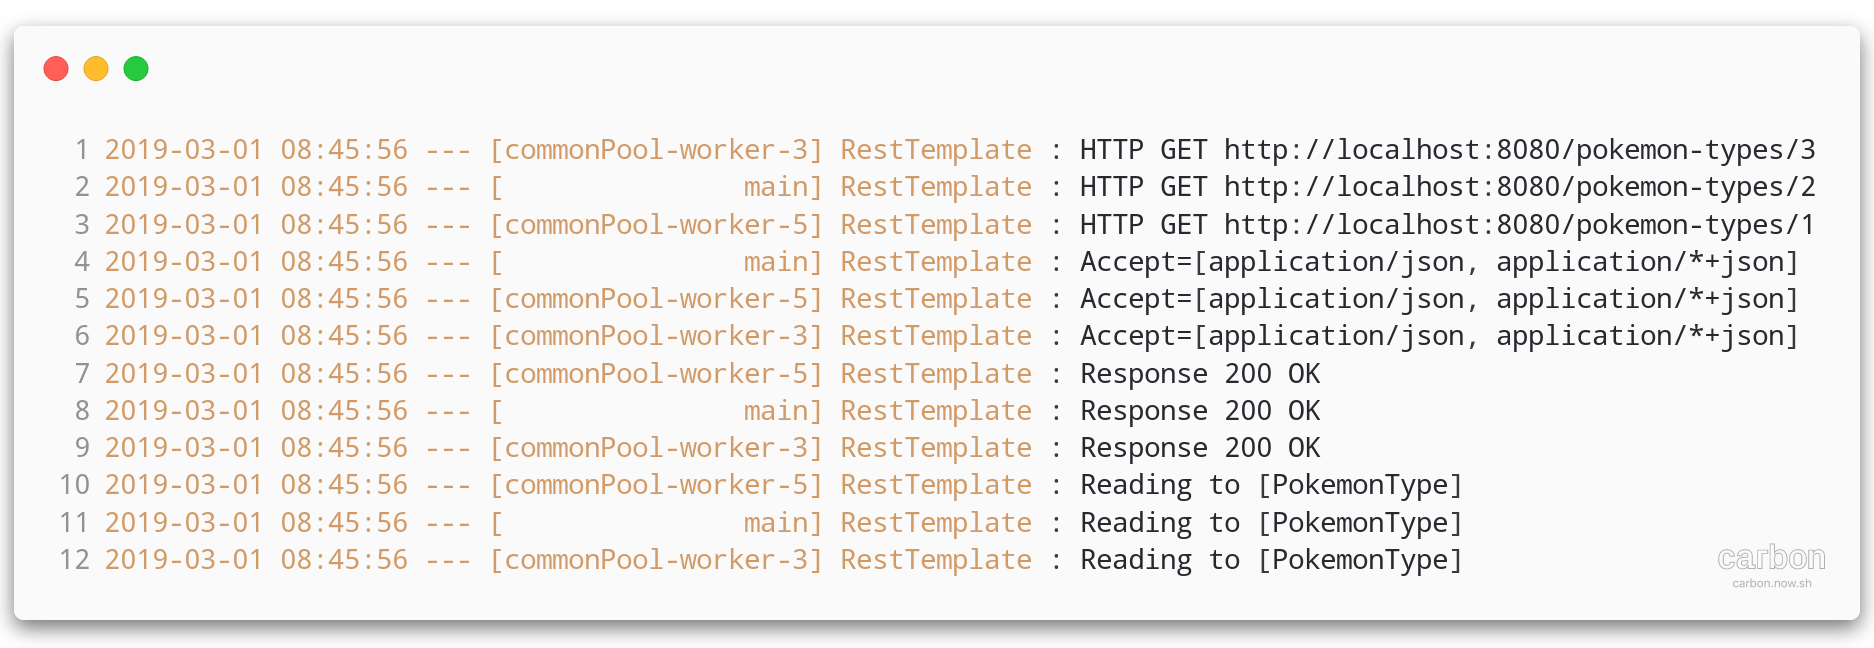Click the RestTemplate label on line 9

(x=936, y=448)
